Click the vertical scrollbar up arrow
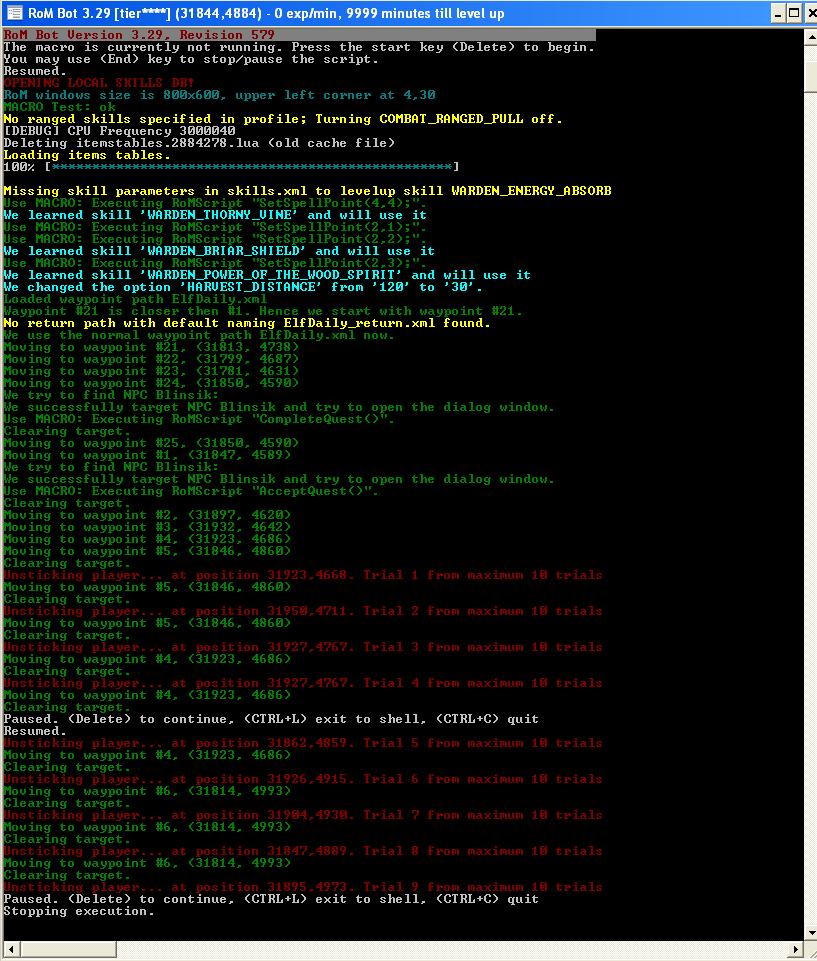 point(810,37)
